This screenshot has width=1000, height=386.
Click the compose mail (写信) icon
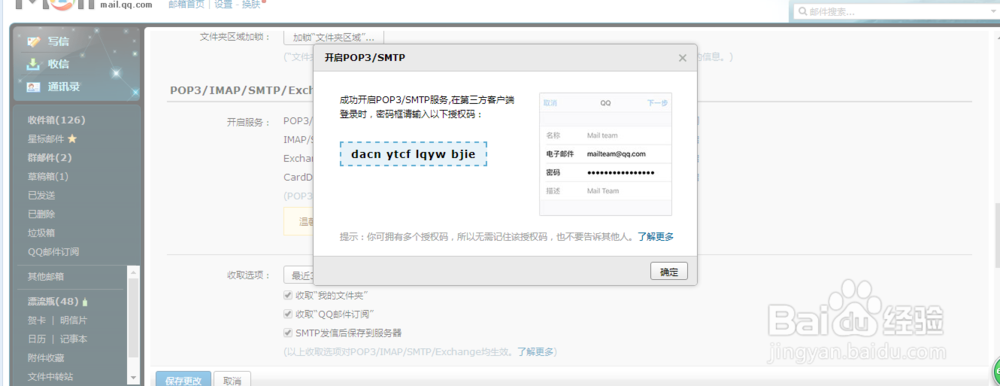(33, 41)
